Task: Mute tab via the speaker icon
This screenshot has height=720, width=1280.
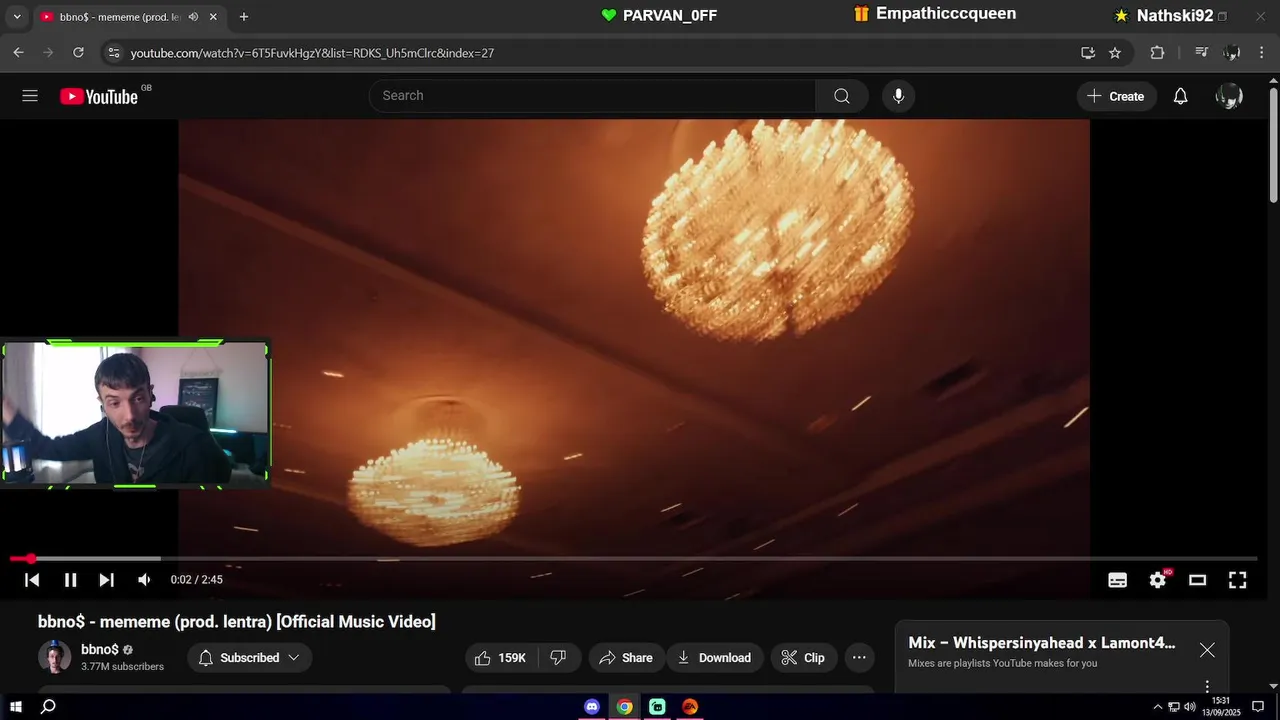Action: point(193,17)
